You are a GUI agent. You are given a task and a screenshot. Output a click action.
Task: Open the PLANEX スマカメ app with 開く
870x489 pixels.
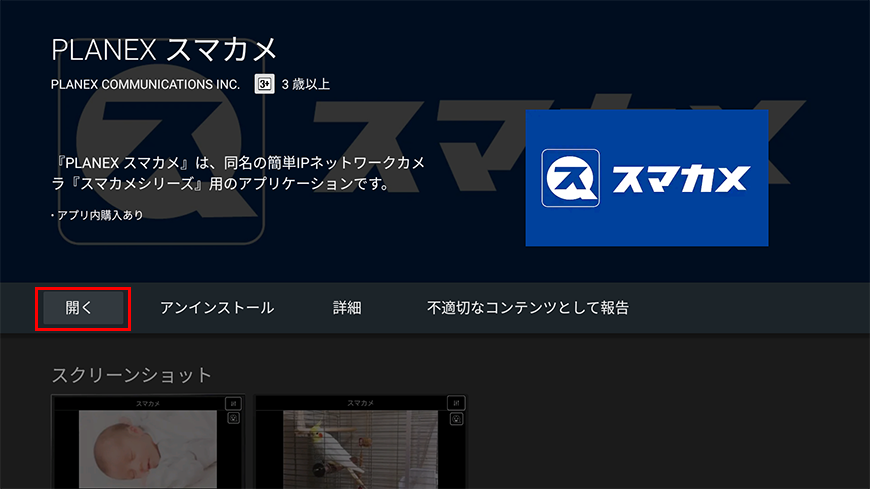[x=83, y=309]
